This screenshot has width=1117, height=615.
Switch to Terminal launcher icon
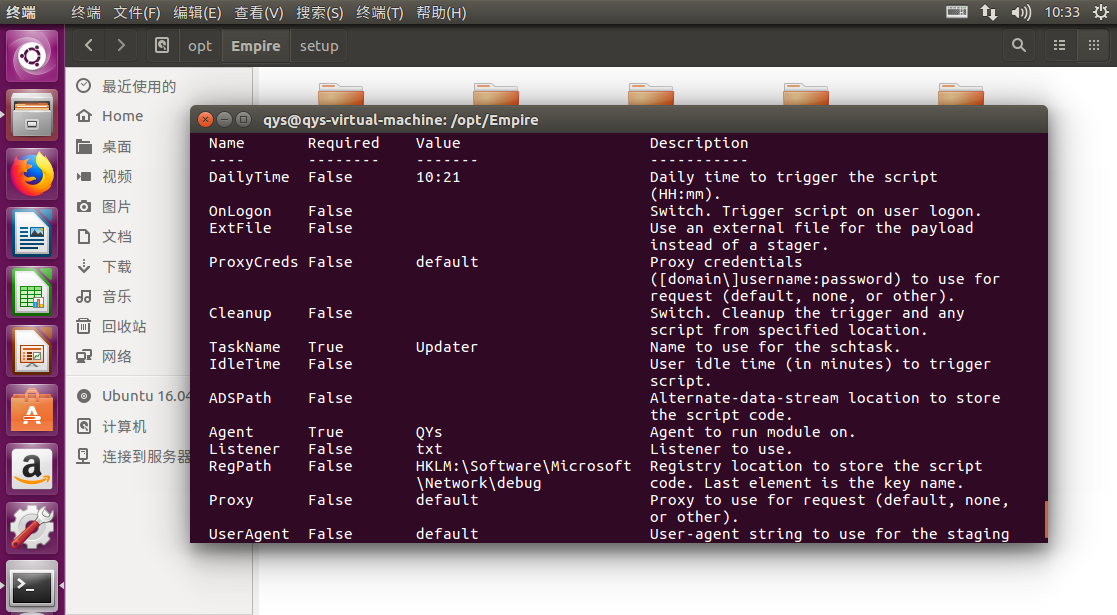point(32,587)
